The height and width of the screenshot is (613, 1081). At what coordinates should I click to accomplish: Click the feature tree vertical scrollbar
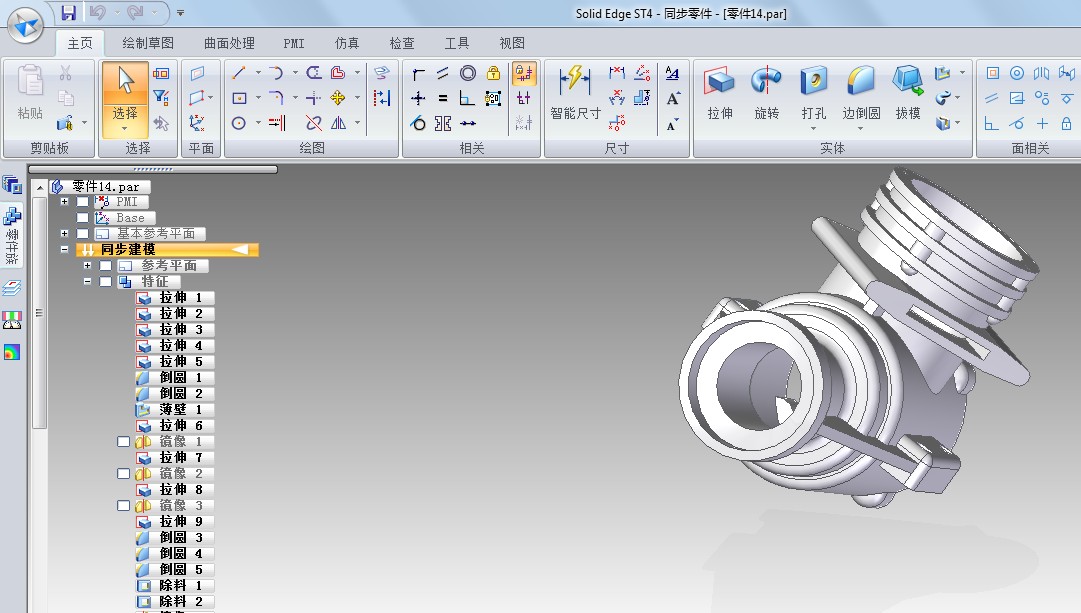pyautogui.click(x=39, y=312)
